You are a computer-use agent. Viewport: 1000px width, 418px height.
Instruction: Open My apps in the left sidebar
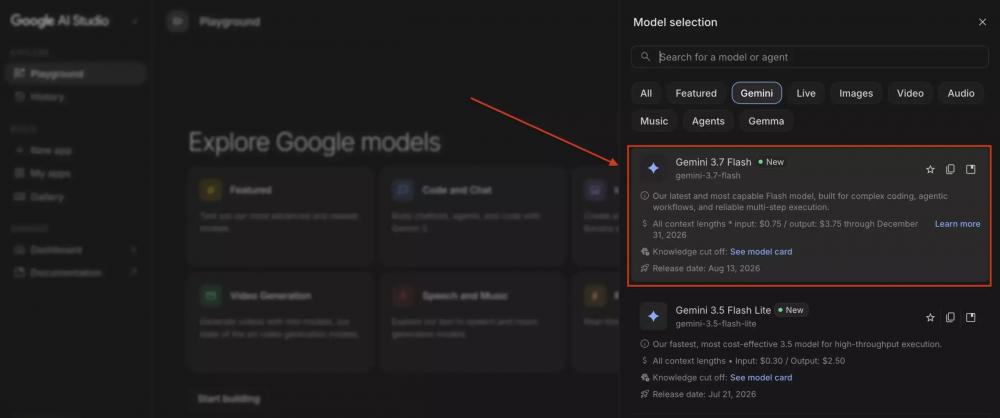pyautogui.click(x=75, y=174)
